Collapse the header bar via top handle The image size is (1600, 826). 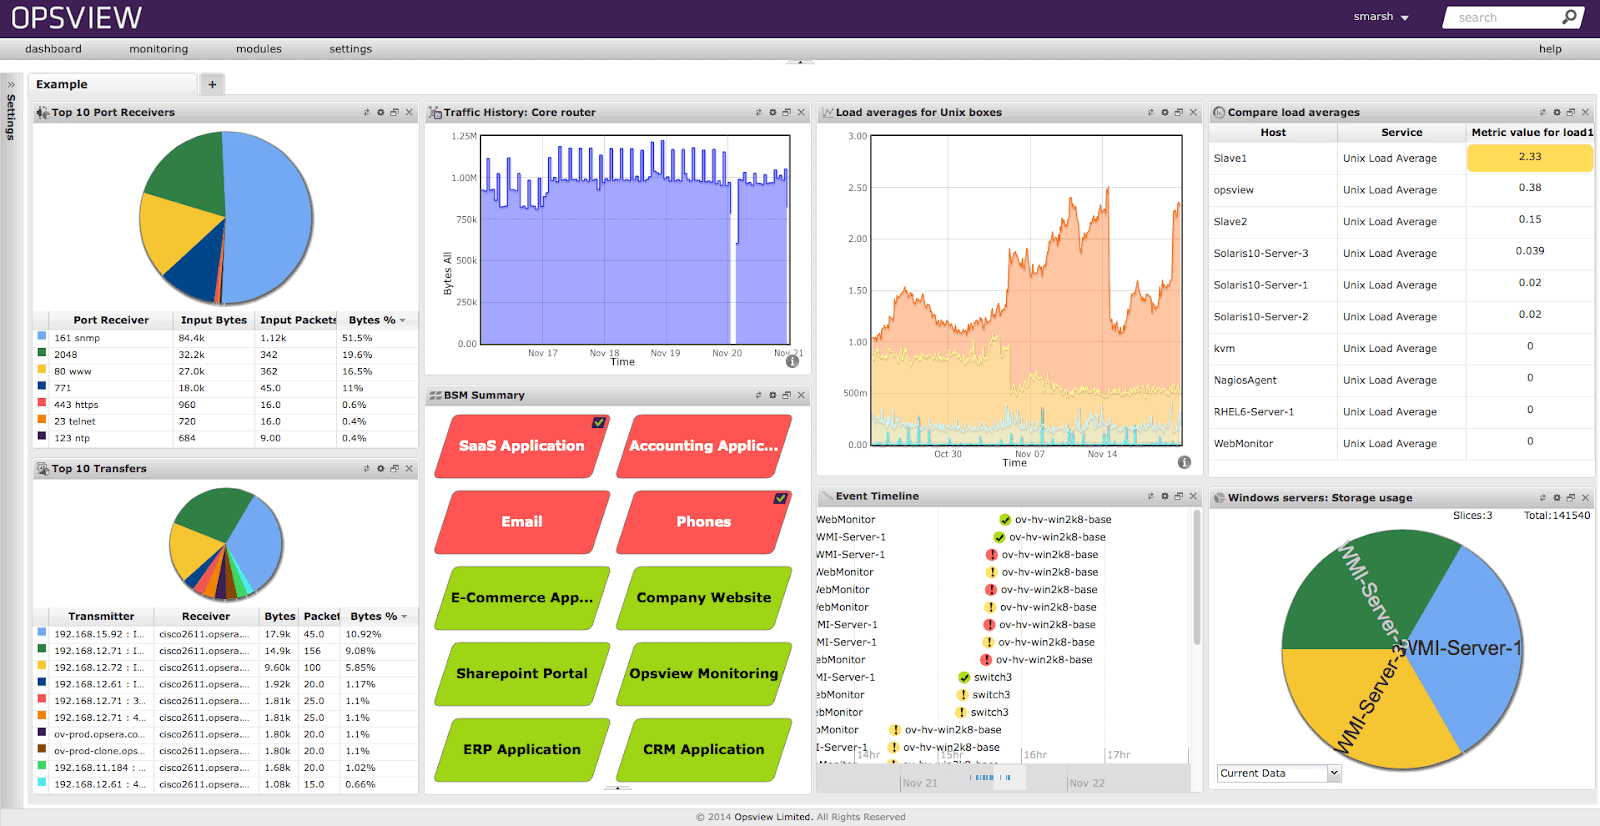pyautogui.click(x=800, y=62)
